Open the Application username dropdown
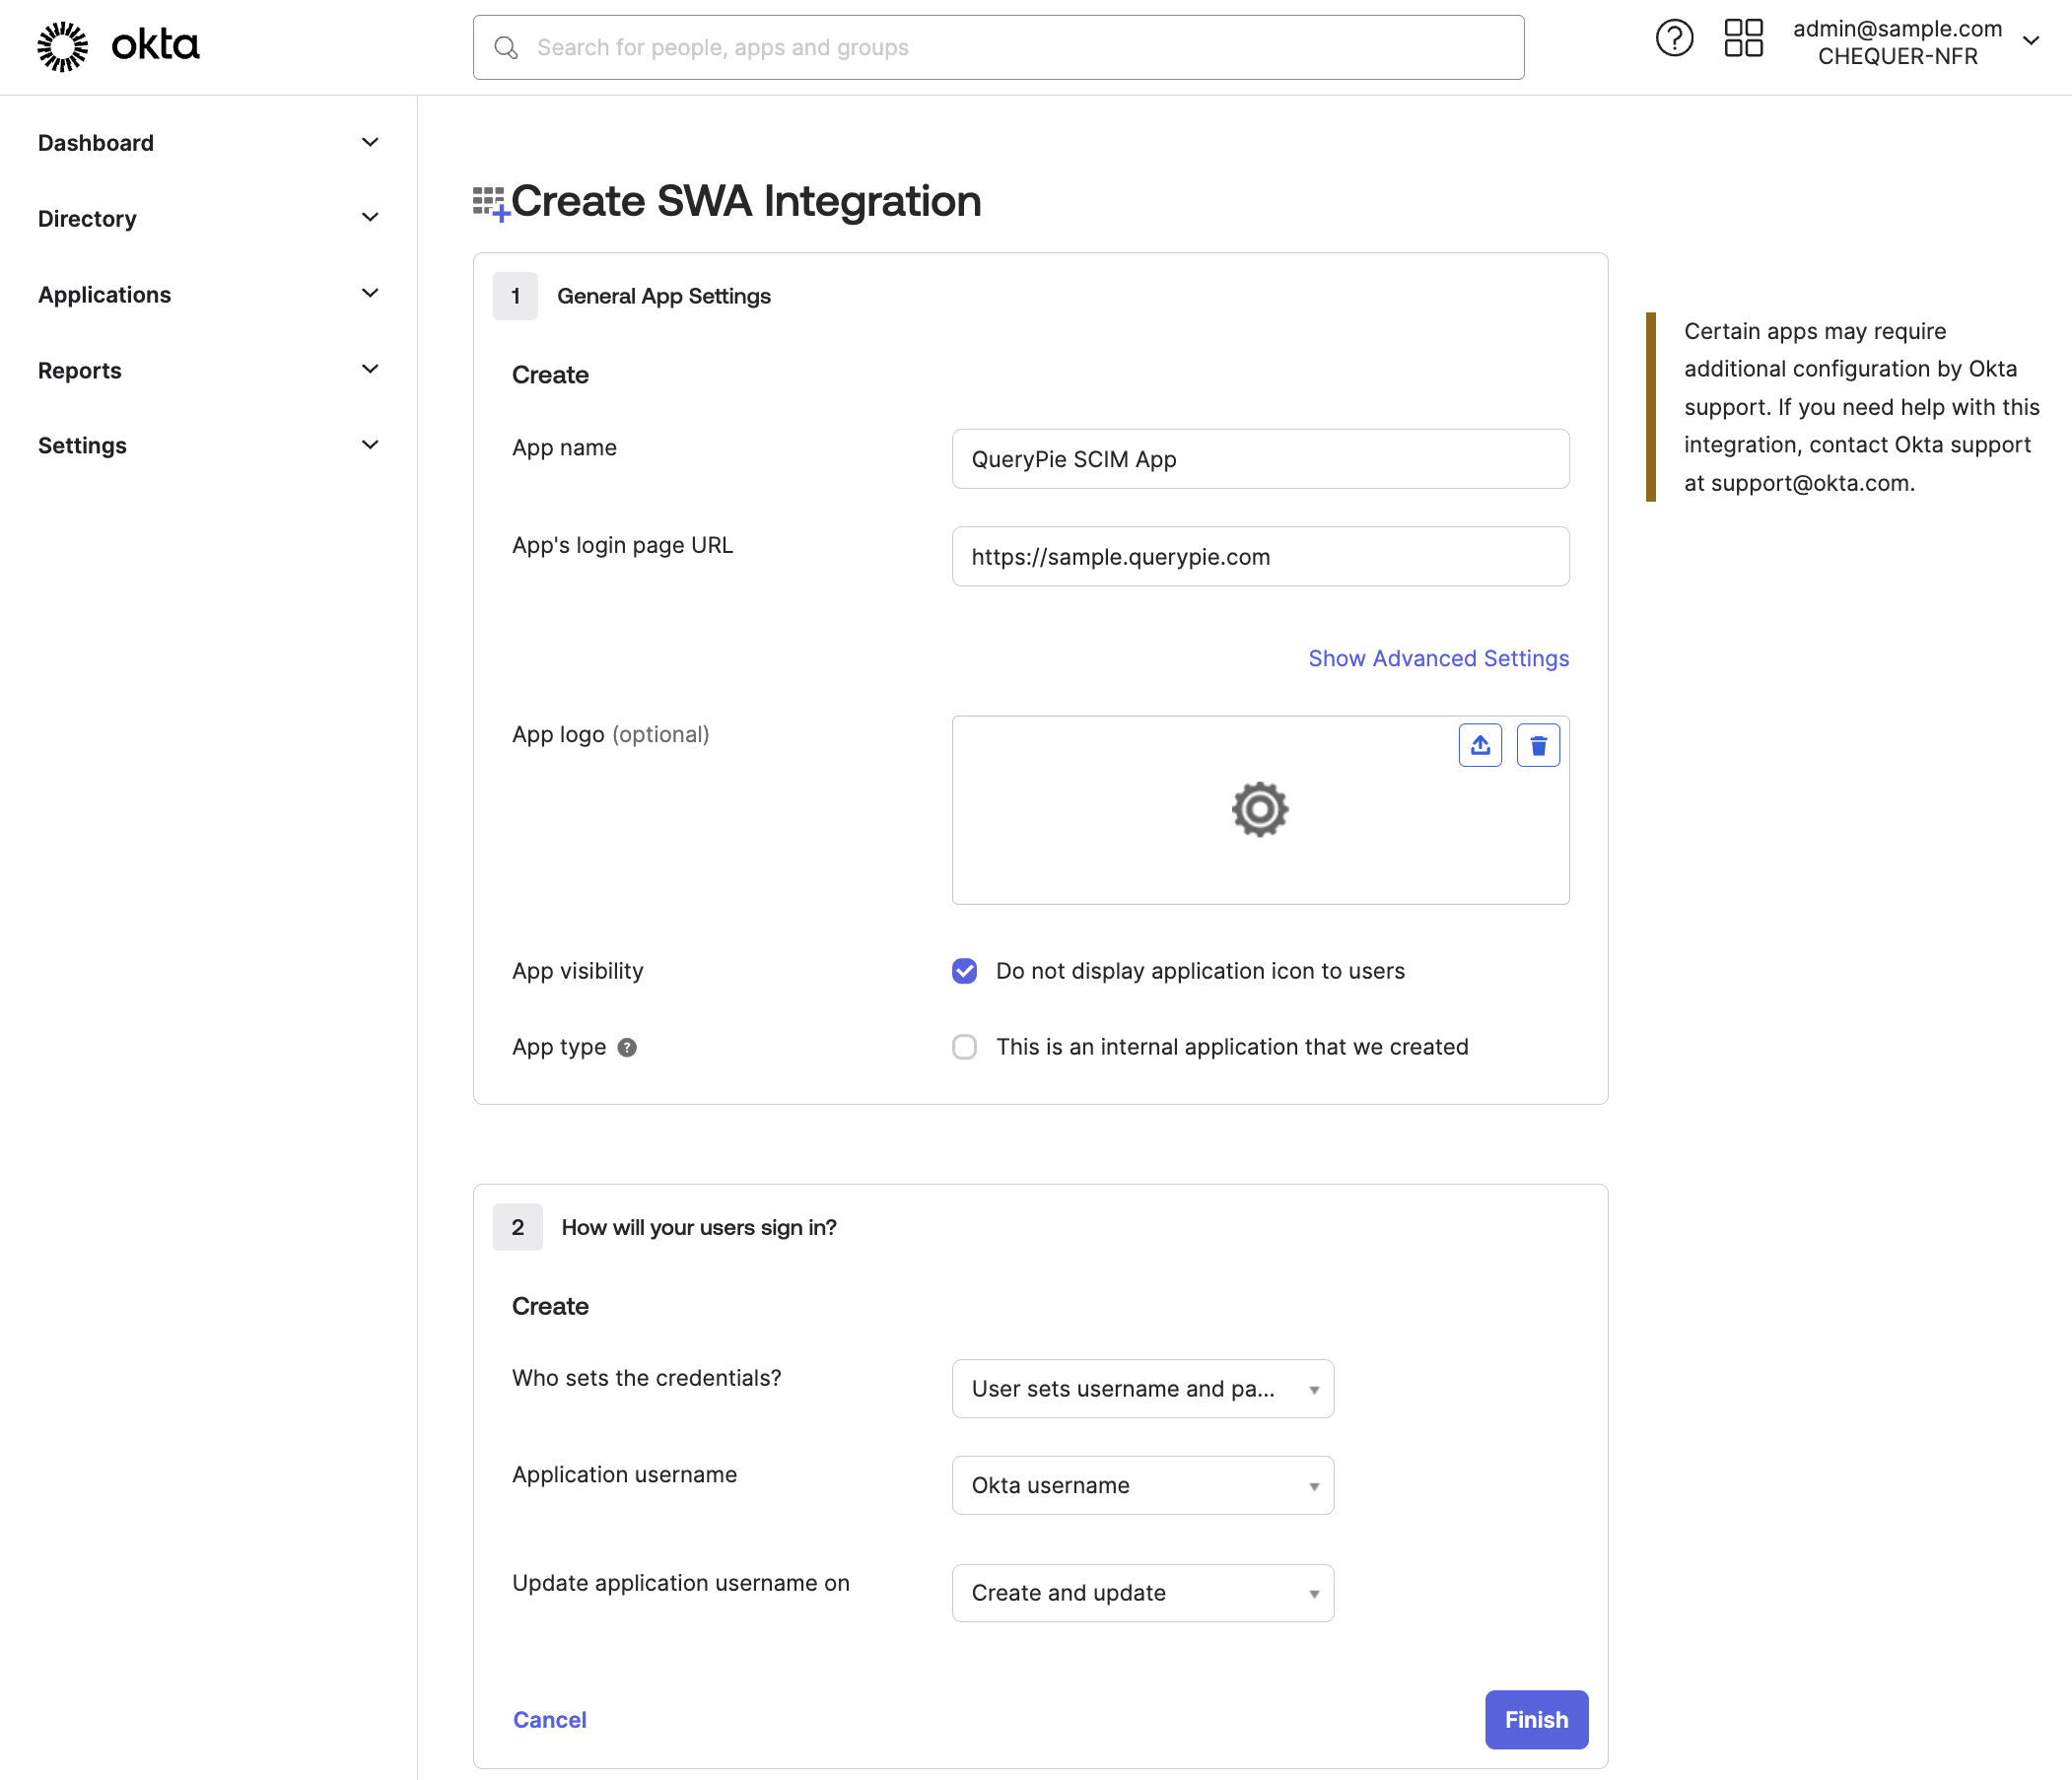 [1143, 1485]
